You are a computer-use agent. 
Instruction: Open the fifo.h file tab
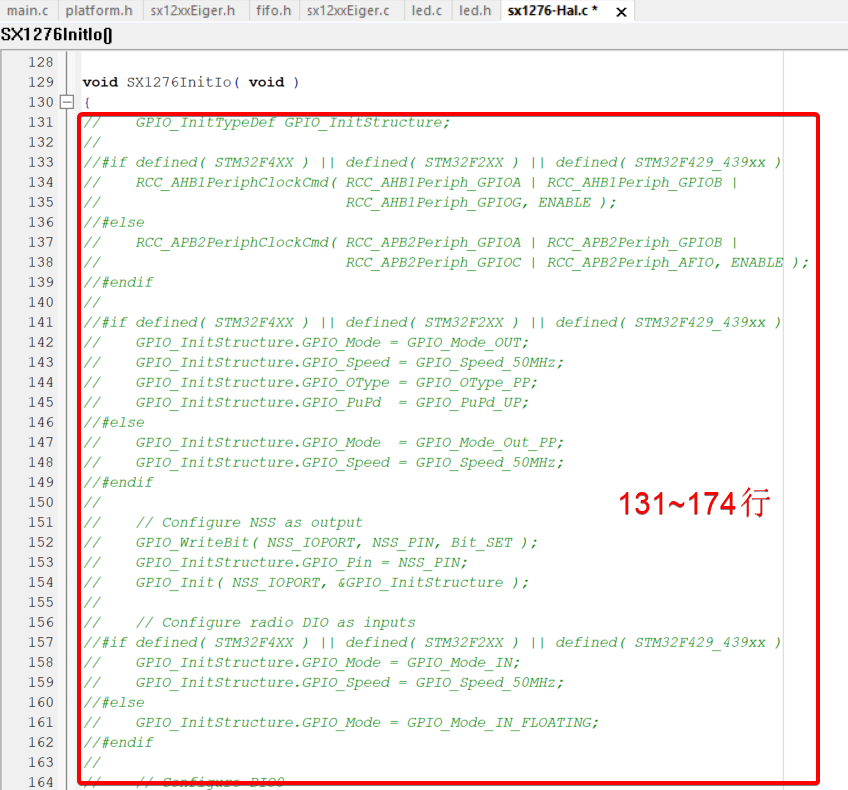pos(273,11)
